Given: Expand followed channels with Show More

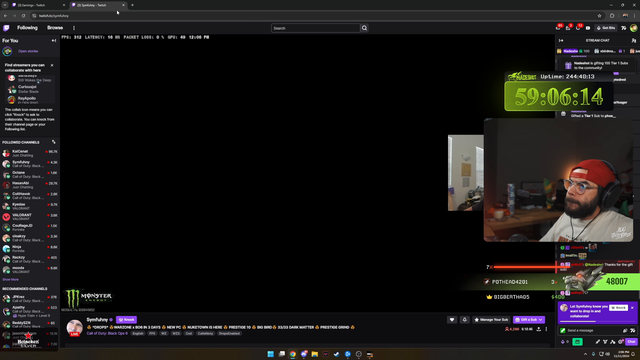Looking at the screenshot, I should coord(10,280).
